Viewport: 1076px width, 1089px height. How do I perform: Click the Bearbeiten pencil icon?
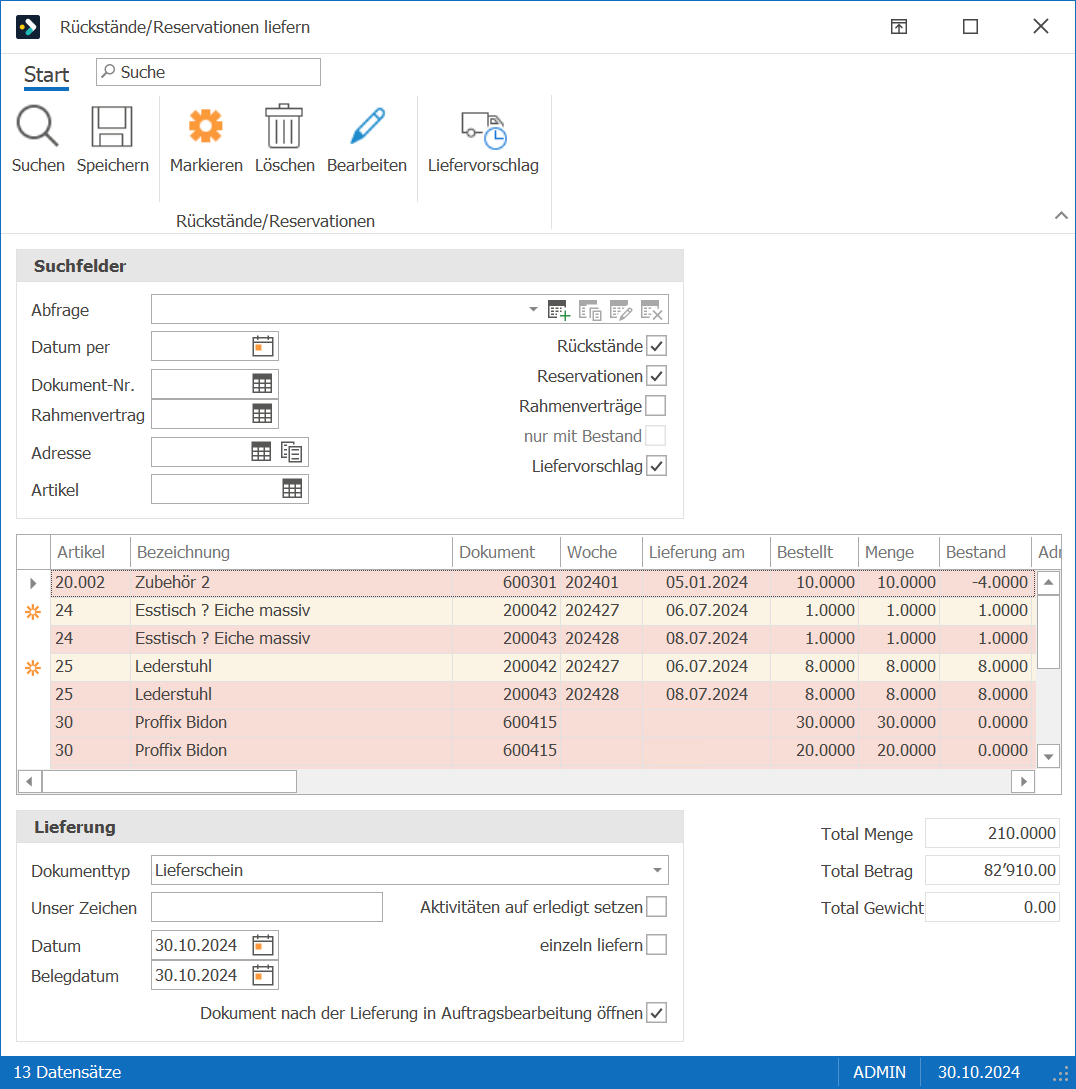[x=367, y=126]
